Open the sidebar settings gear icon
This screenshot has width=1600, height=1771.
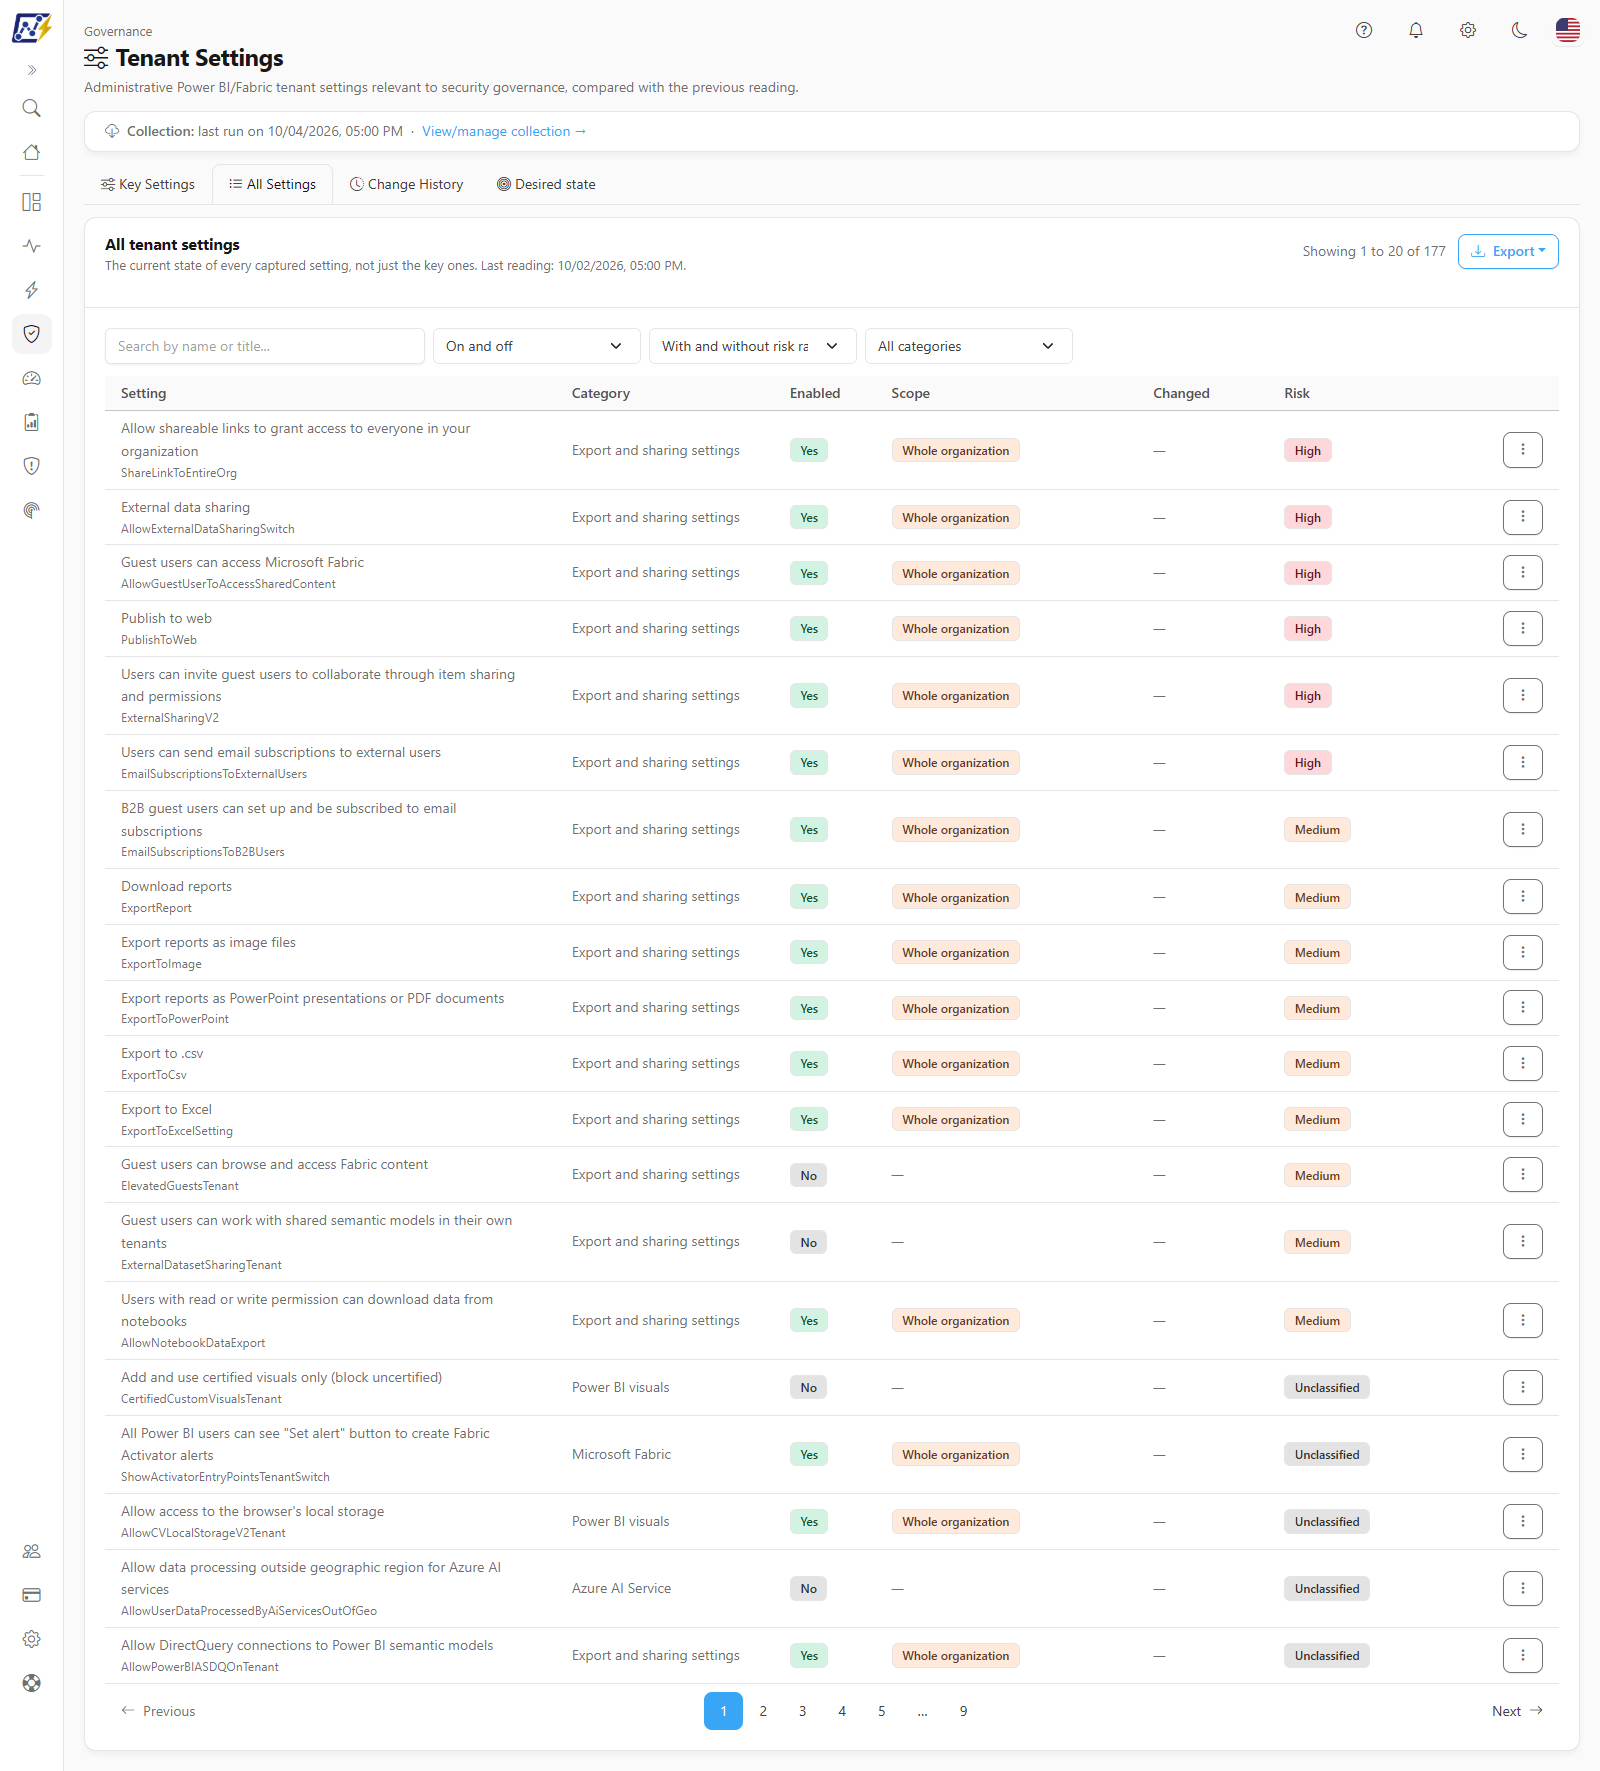[32, 1639]
